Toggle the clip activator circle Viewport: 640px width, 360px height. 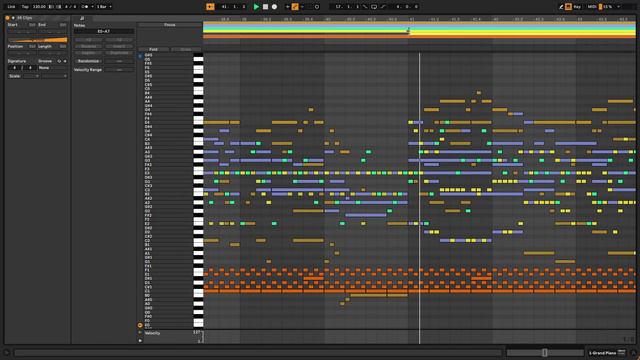pyautogui.click(x=7, y=18)
